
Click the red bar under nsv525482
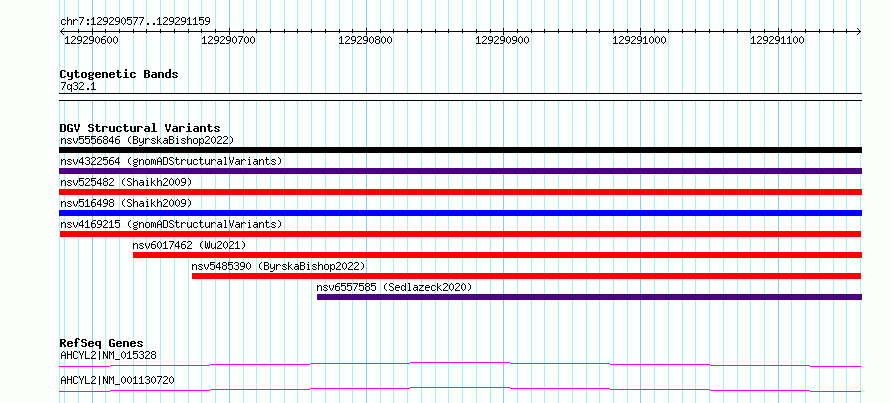pos(460,192)
